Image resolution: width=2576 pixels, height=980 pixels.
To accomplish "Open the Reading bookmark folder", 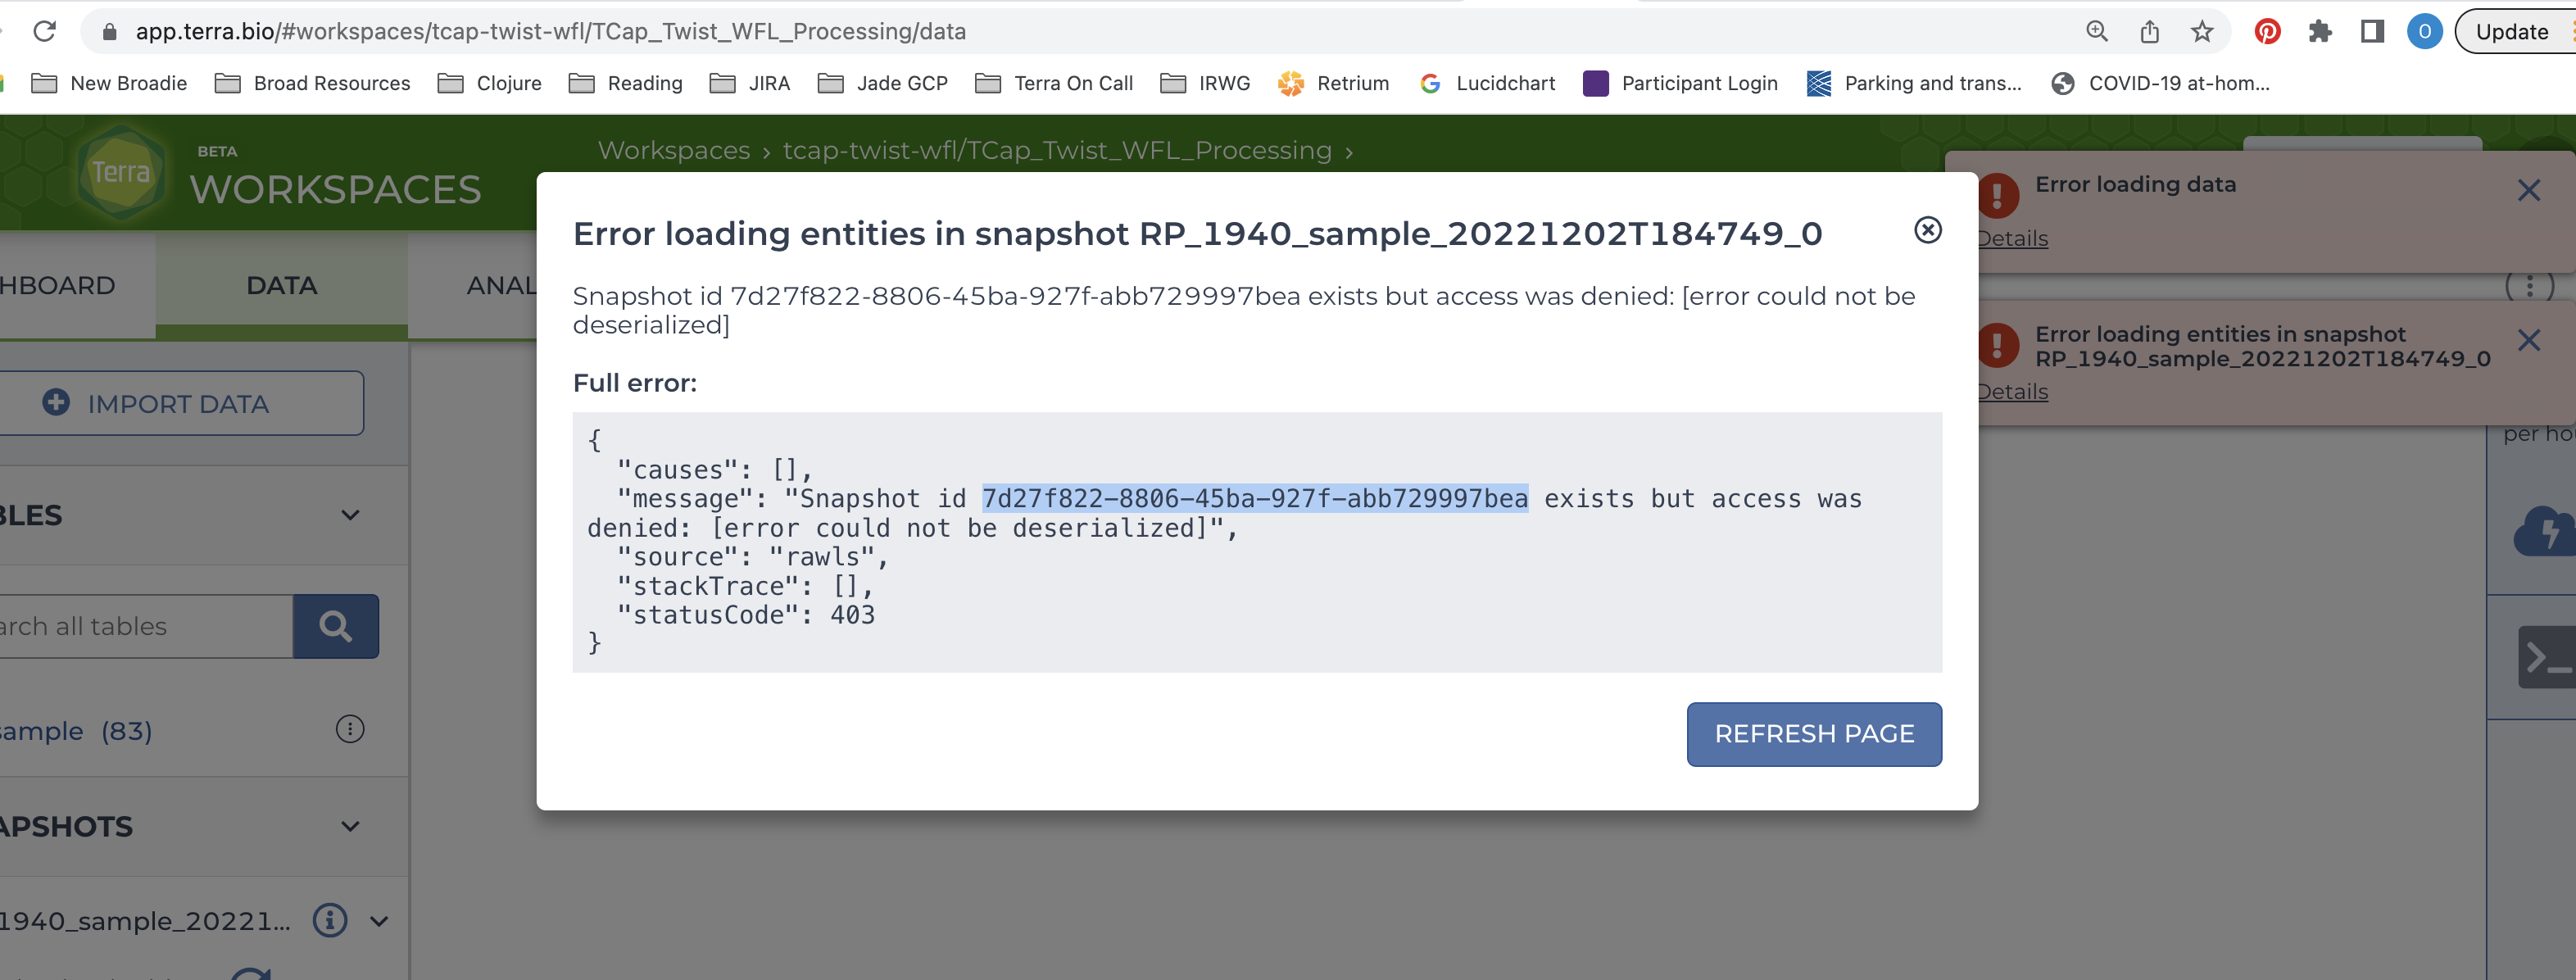I will [x=625, y=83].
